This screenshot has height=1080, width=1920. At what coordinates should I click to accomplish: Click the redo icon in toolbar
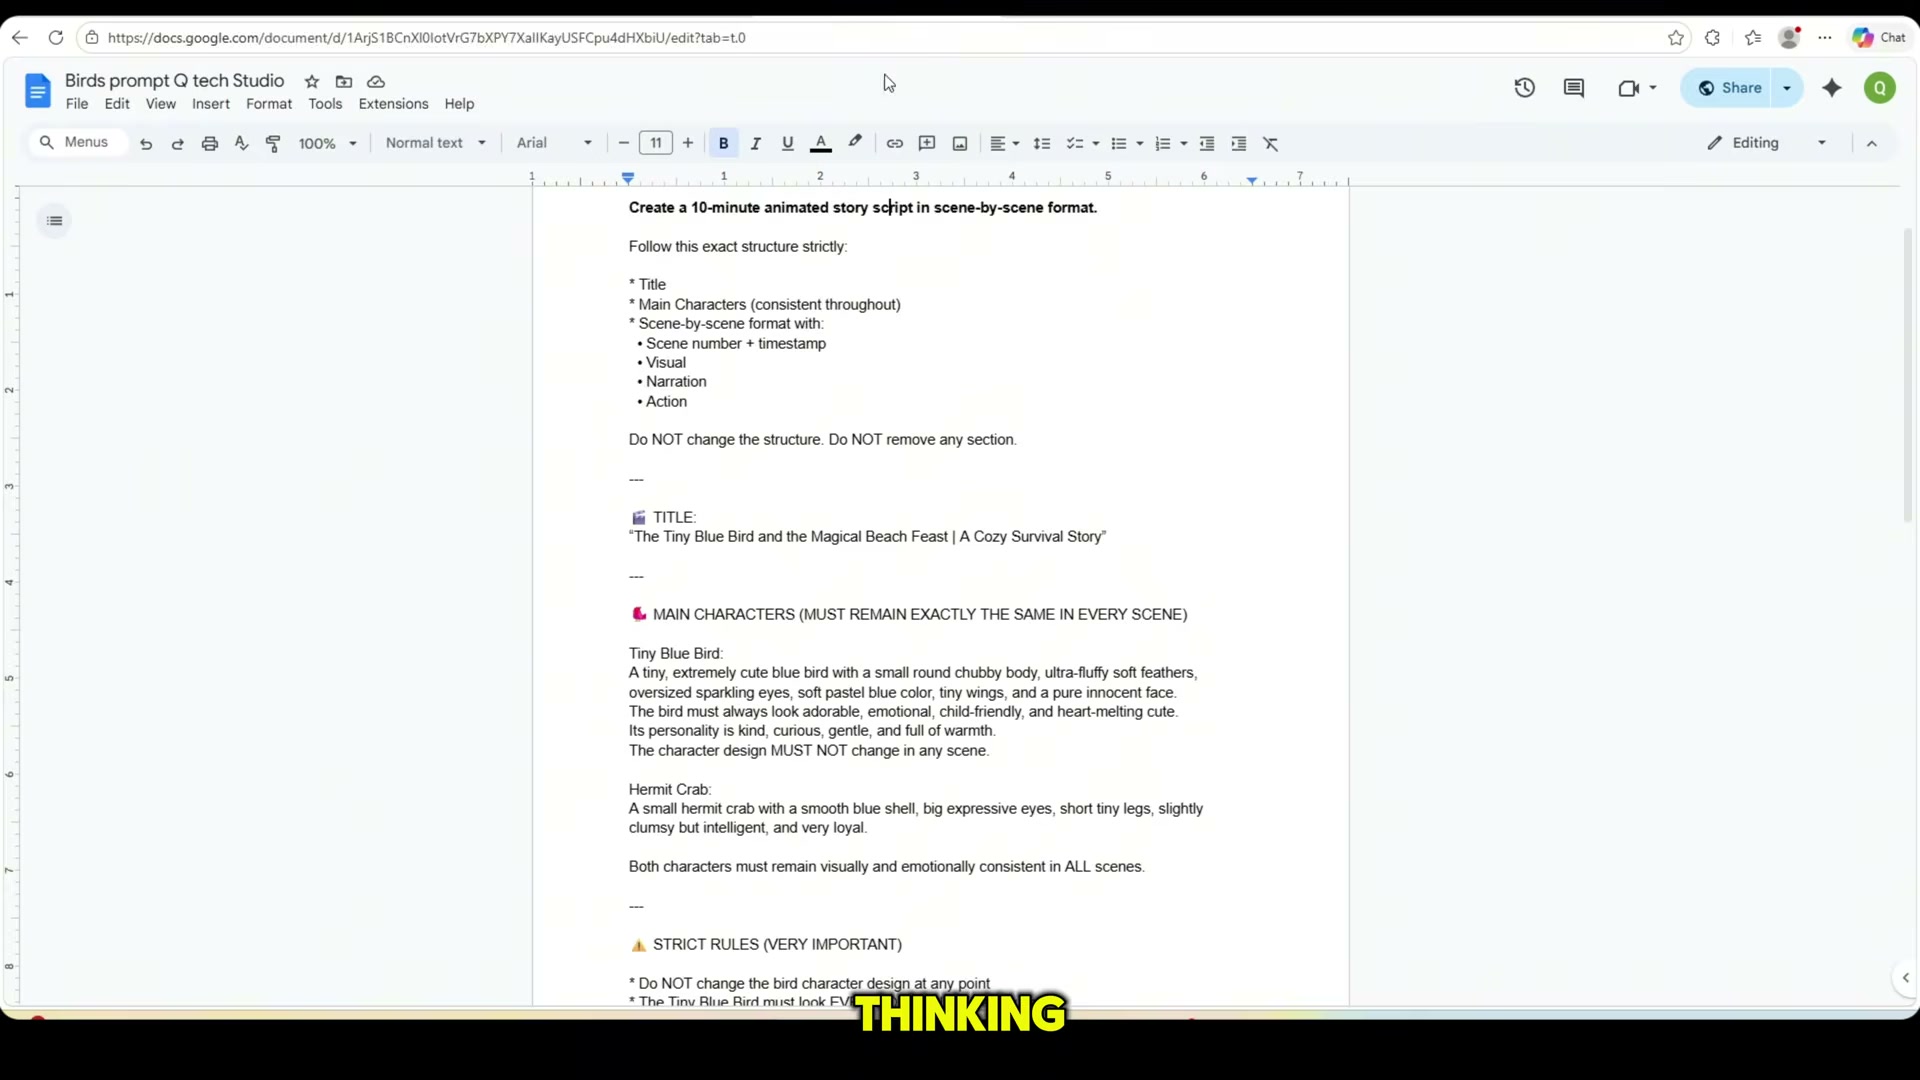coord(178,144)
